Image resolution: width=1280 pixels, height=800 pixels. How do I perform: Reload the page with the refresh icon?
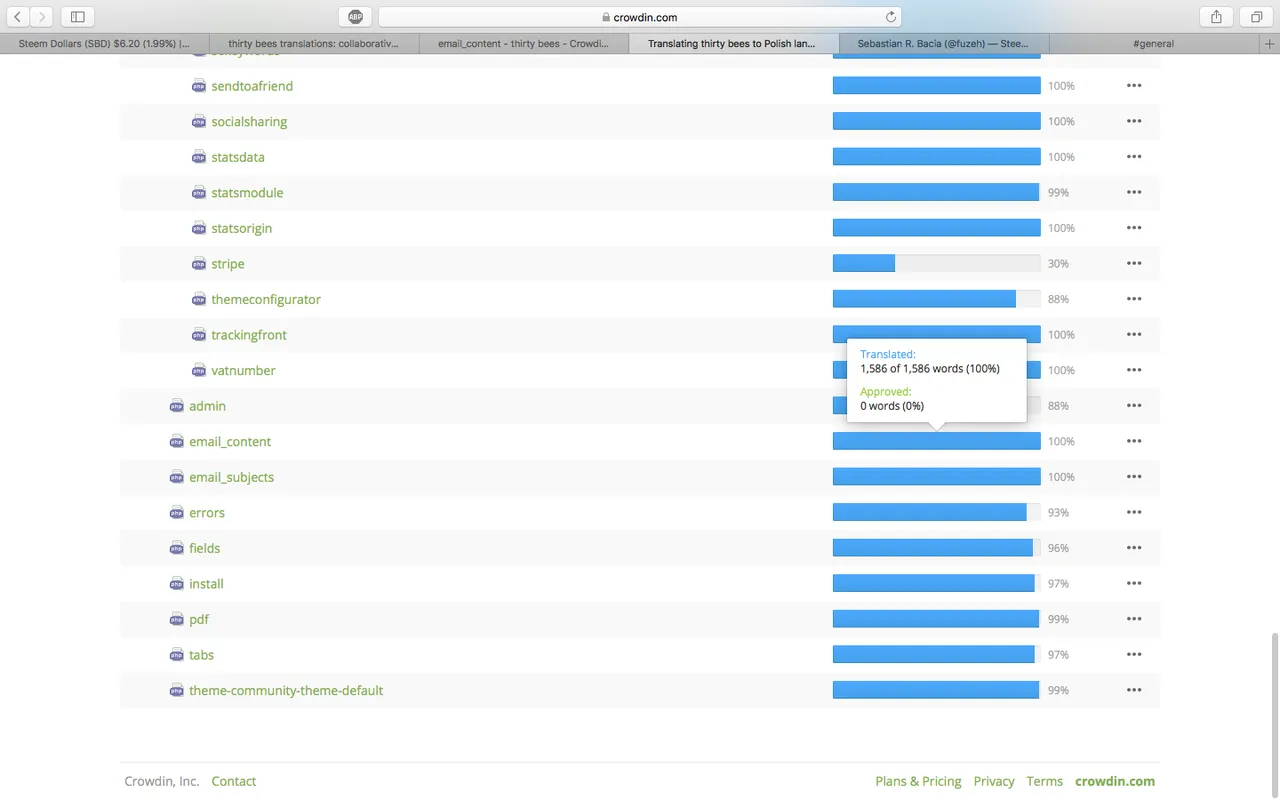click(891, 17)
